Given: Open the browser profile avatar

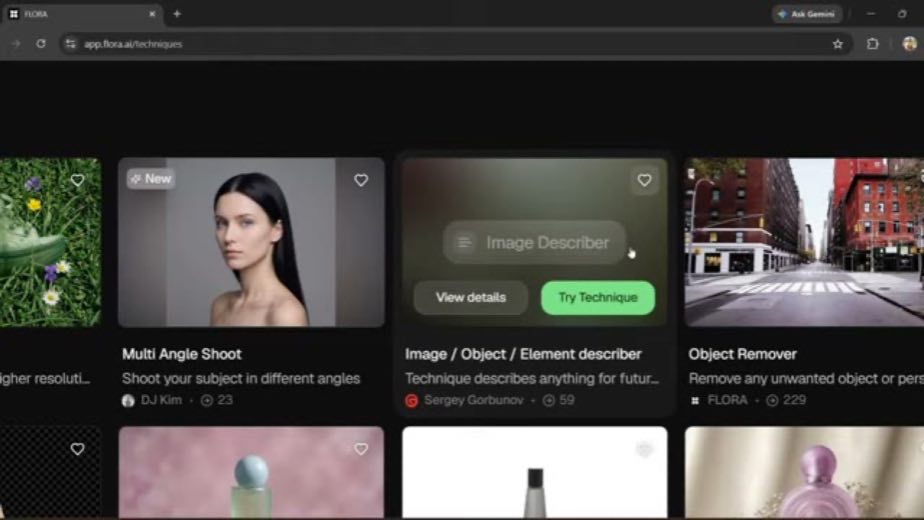Looking at the screenshot, I should [909, 44].
